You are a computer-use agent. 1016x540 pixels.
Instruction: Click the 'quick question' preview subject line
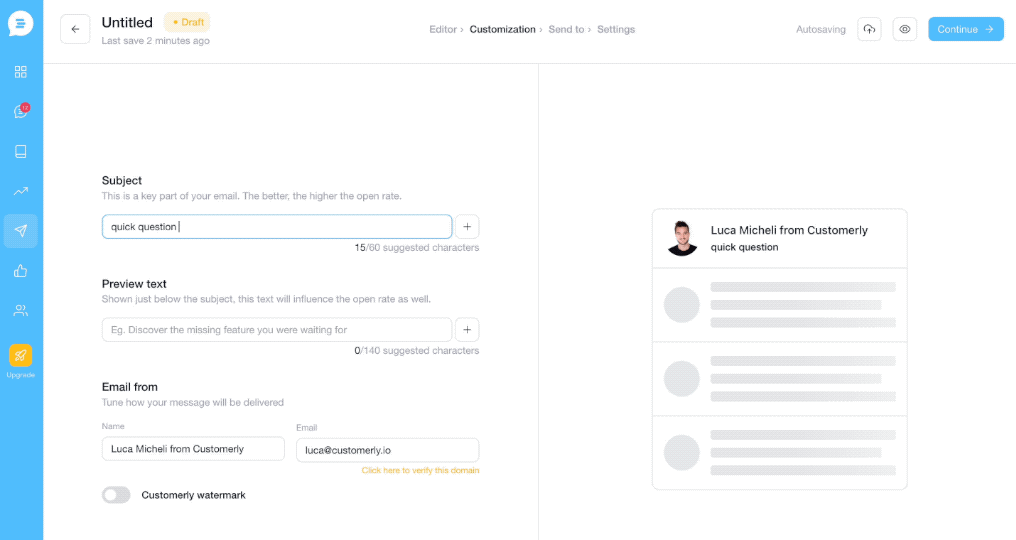[x=744, y=247]
